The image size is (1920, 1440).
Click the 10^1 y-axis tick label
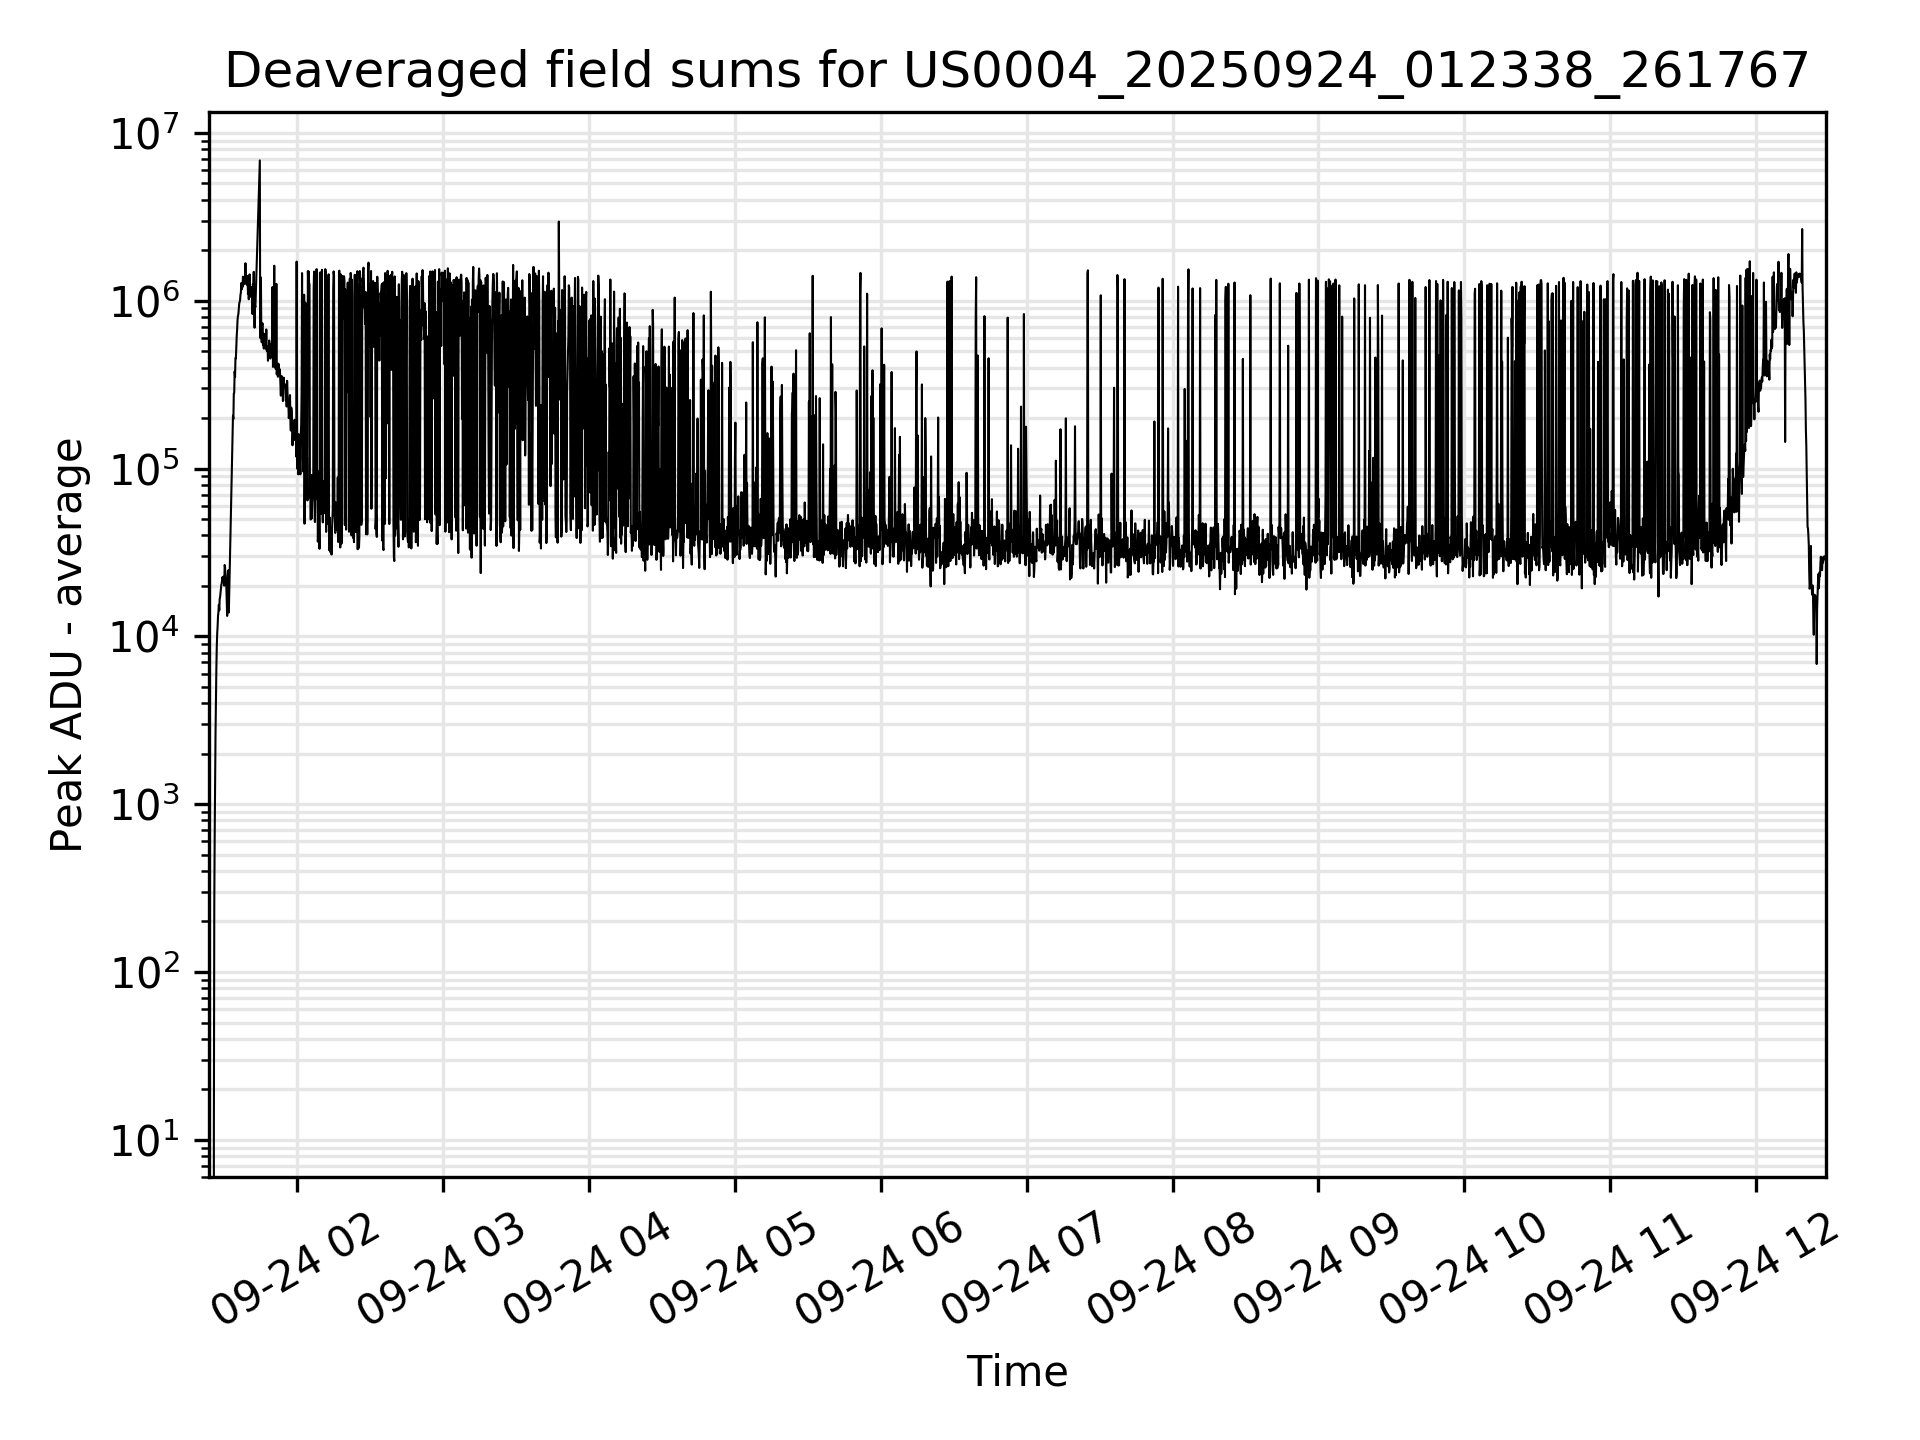(144, 1140)
